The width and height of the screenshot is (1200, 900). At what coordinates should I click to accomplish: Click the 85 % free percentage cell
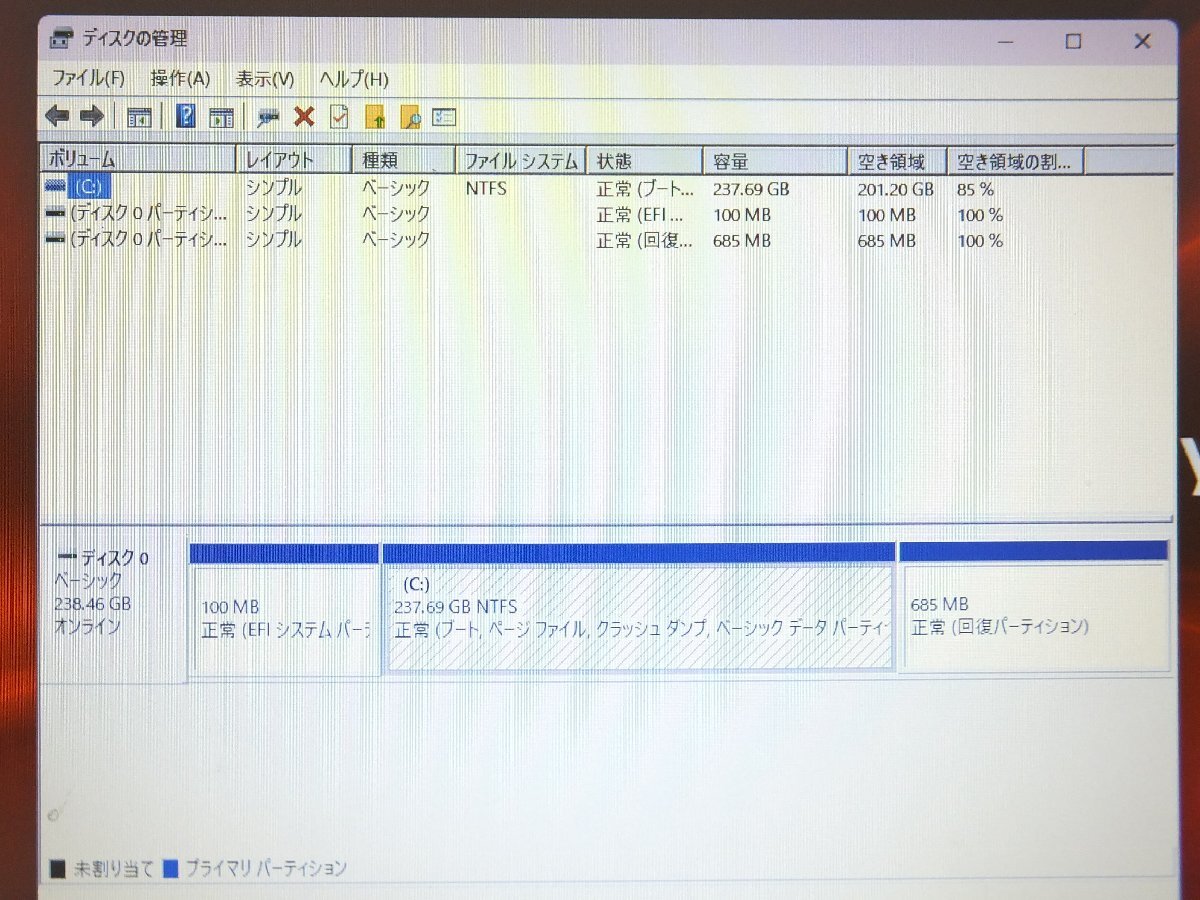coord(976,188)
